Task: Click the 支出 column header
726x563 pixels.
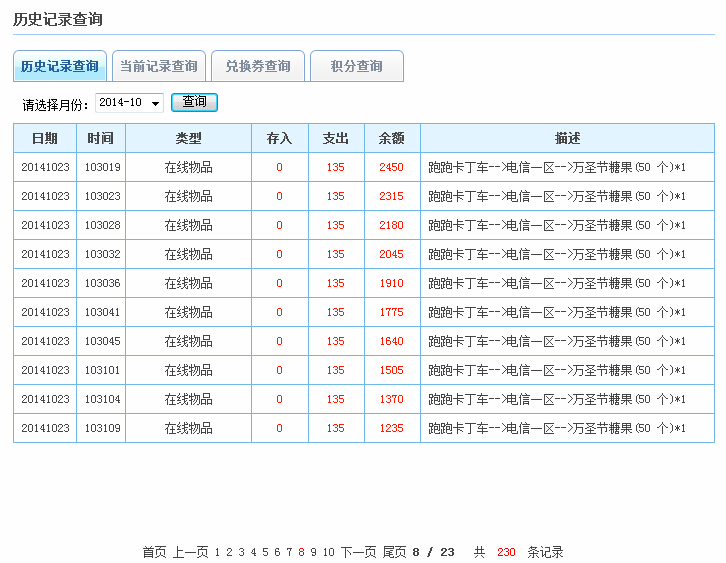Action: [x=336, y=138]
